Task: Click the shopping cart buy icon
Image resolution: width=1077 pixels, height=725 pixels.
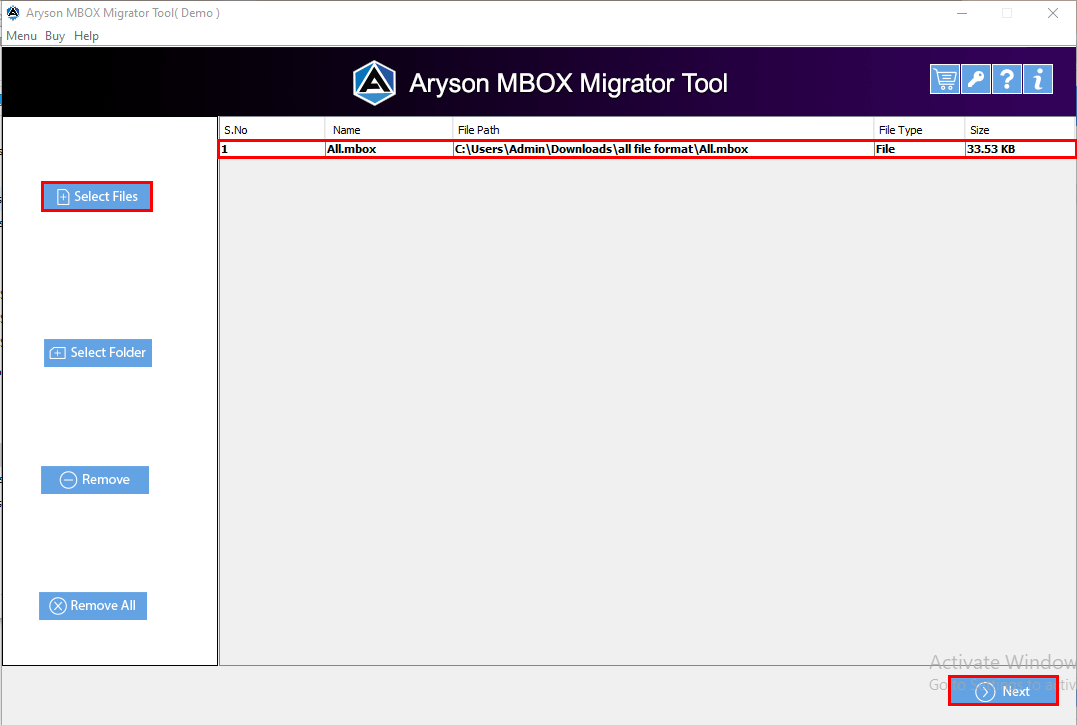Action: click(944, 79)
